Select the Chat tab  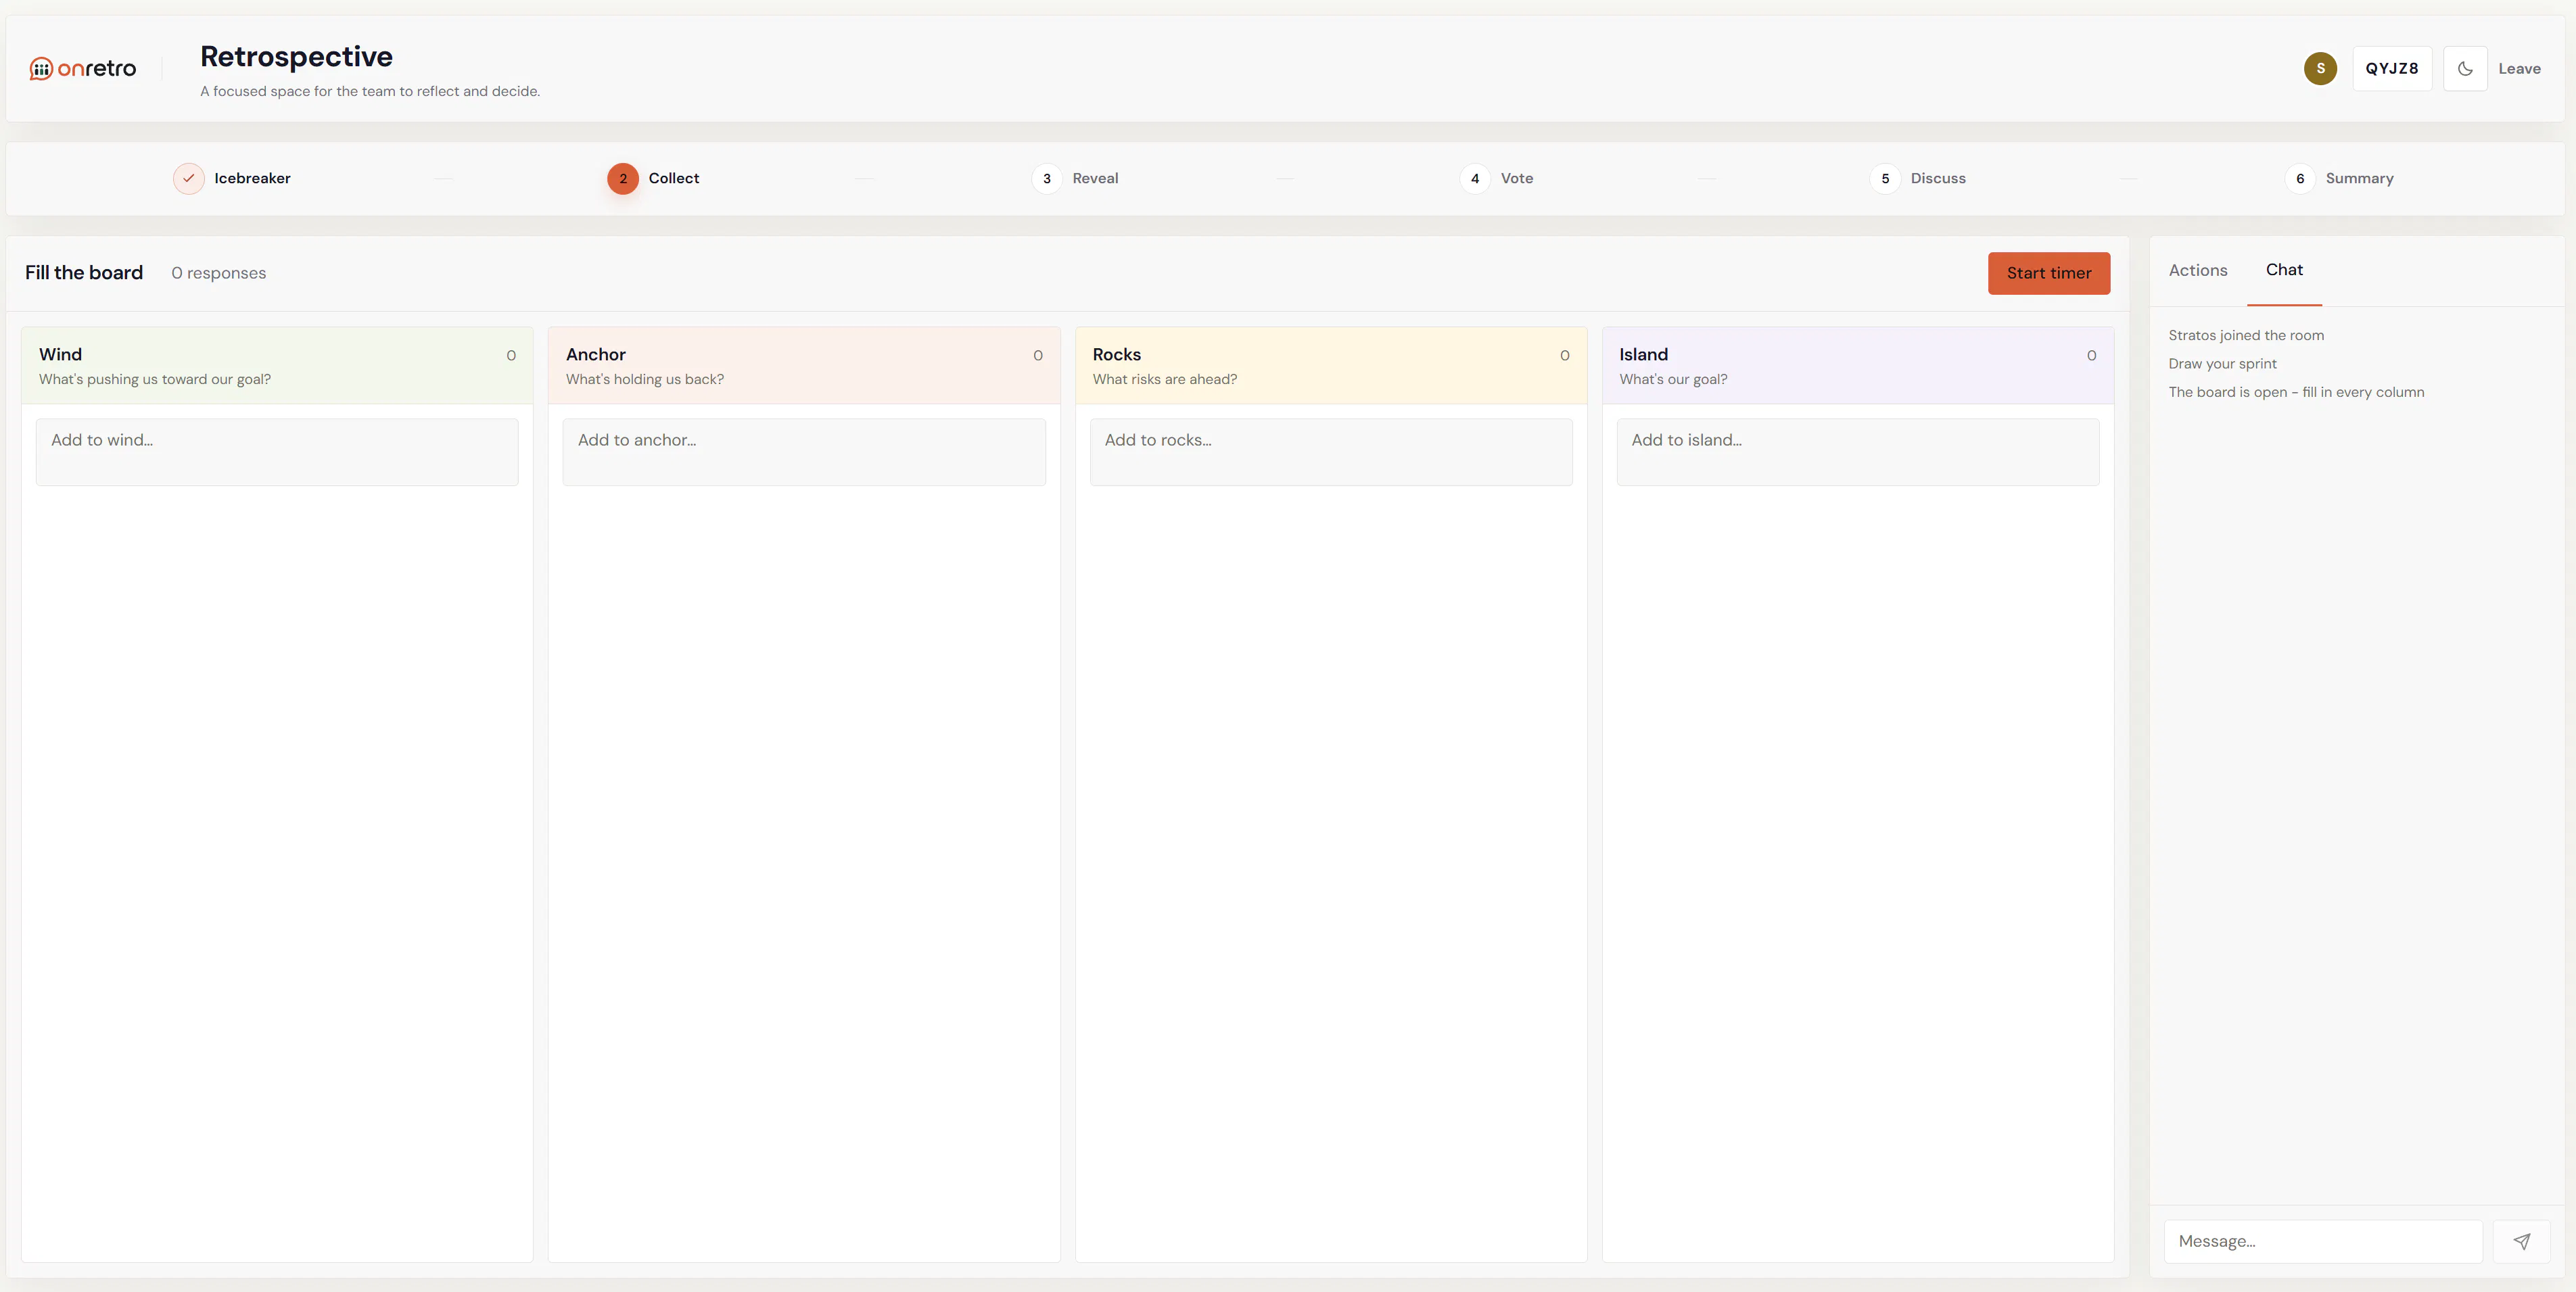click(2284, 270)
